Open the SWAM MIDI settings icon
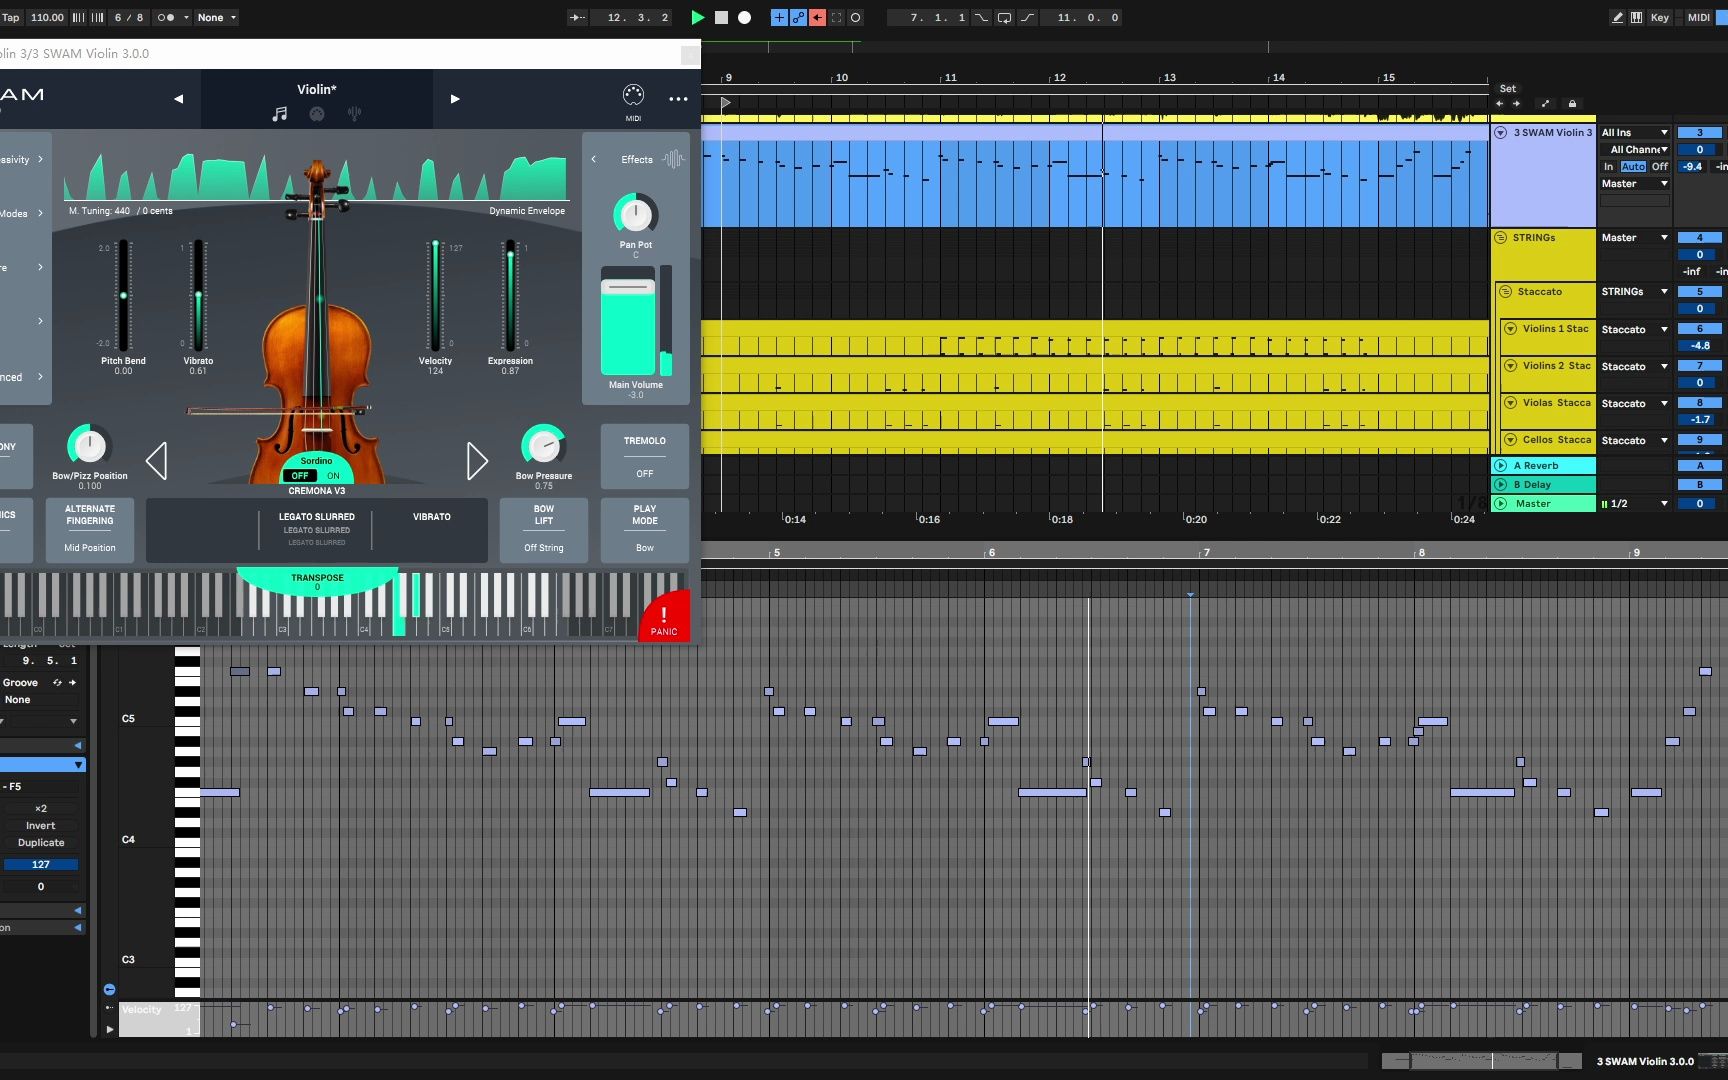 (633, 97)
